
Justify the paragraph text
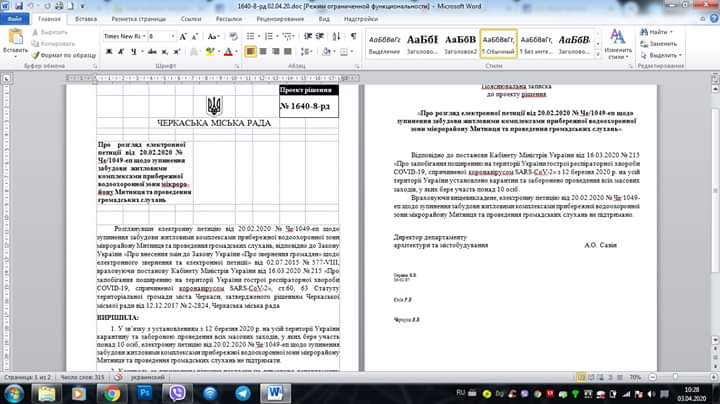click(x=288, y=51)
